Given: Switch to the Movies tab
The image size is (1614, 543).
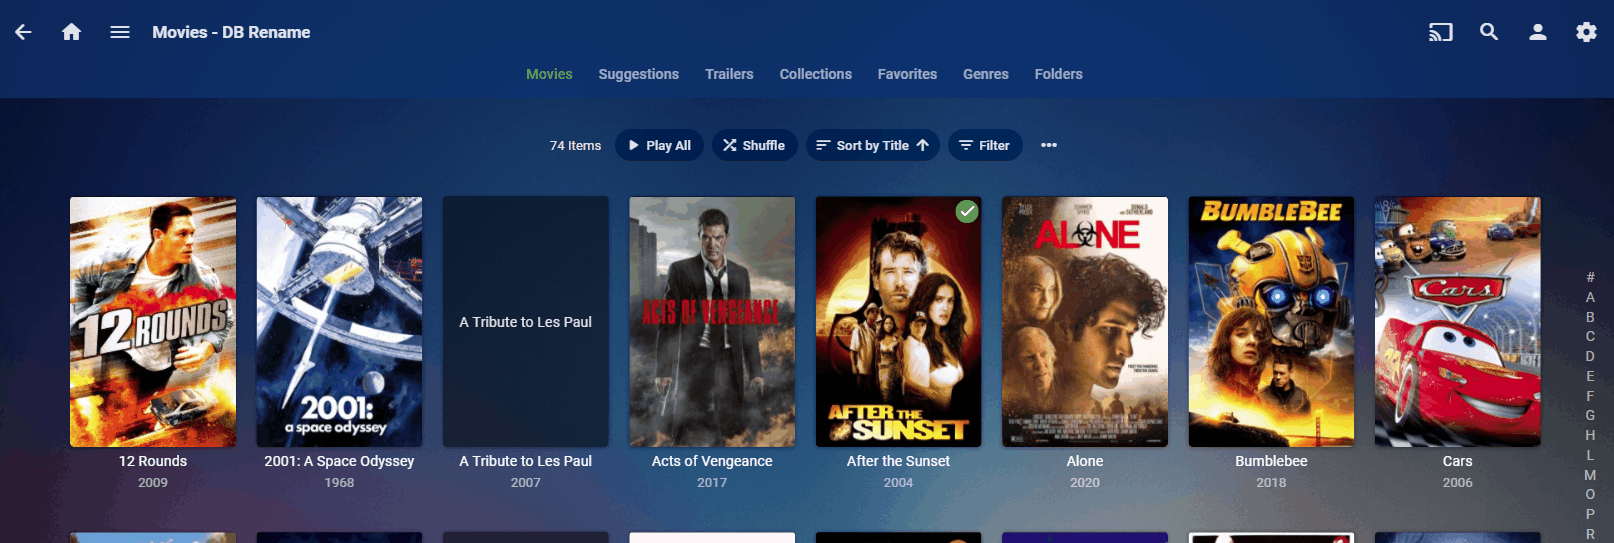Looking at the screenshot, I should click(x=549, y=74).
